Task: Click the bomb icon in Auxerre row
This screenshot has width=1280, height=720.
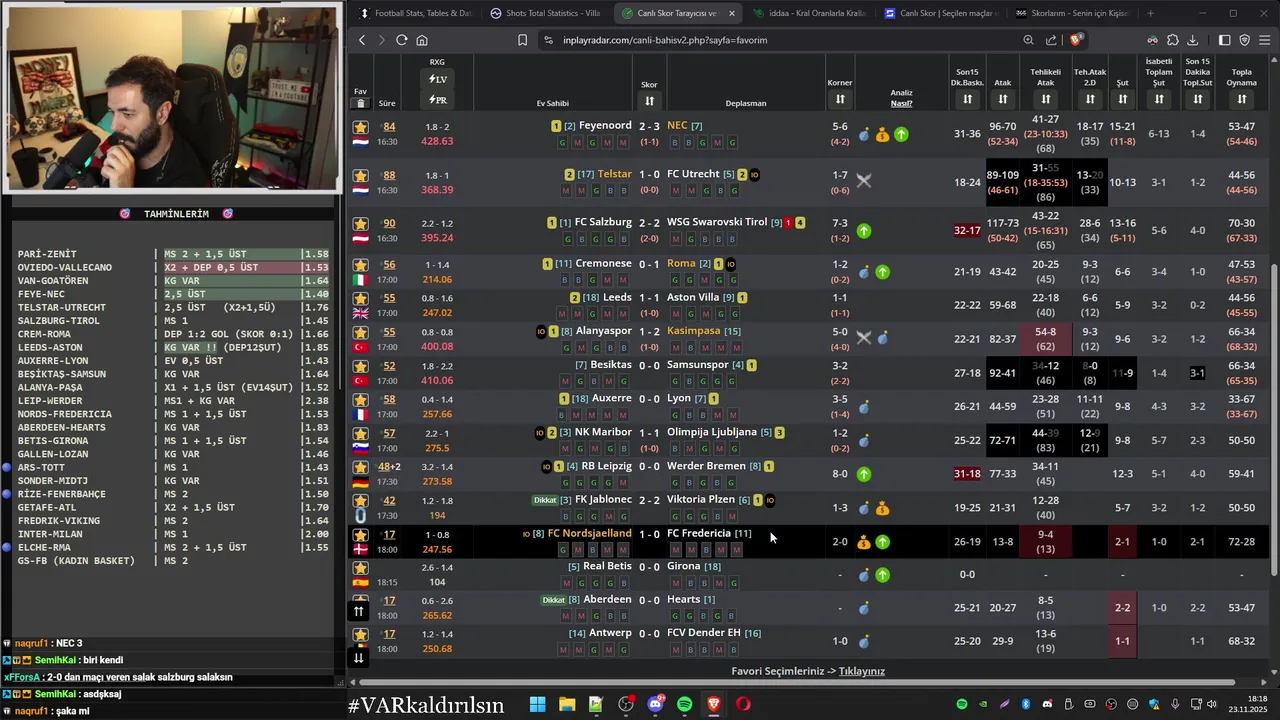Action: click(864, 407)
